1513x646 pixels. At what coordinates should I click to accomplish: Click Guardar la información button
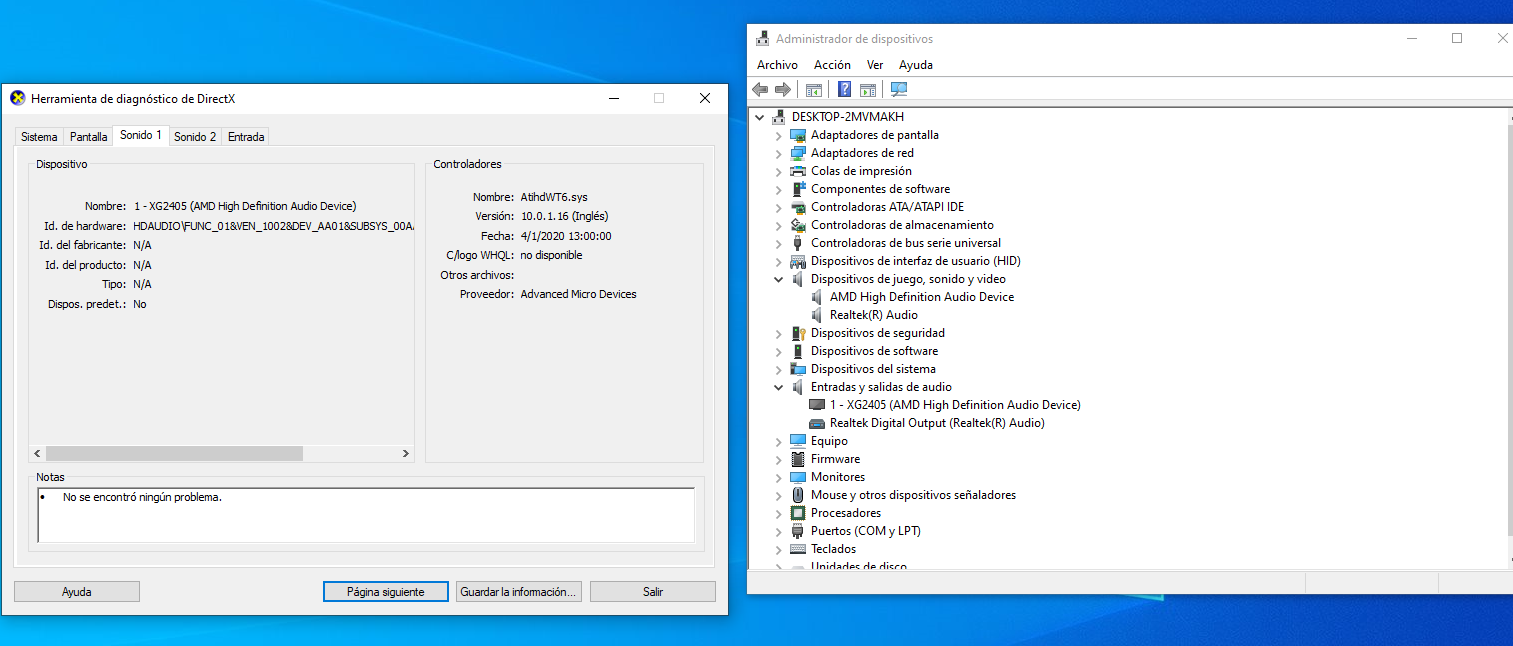click(519, 592)
